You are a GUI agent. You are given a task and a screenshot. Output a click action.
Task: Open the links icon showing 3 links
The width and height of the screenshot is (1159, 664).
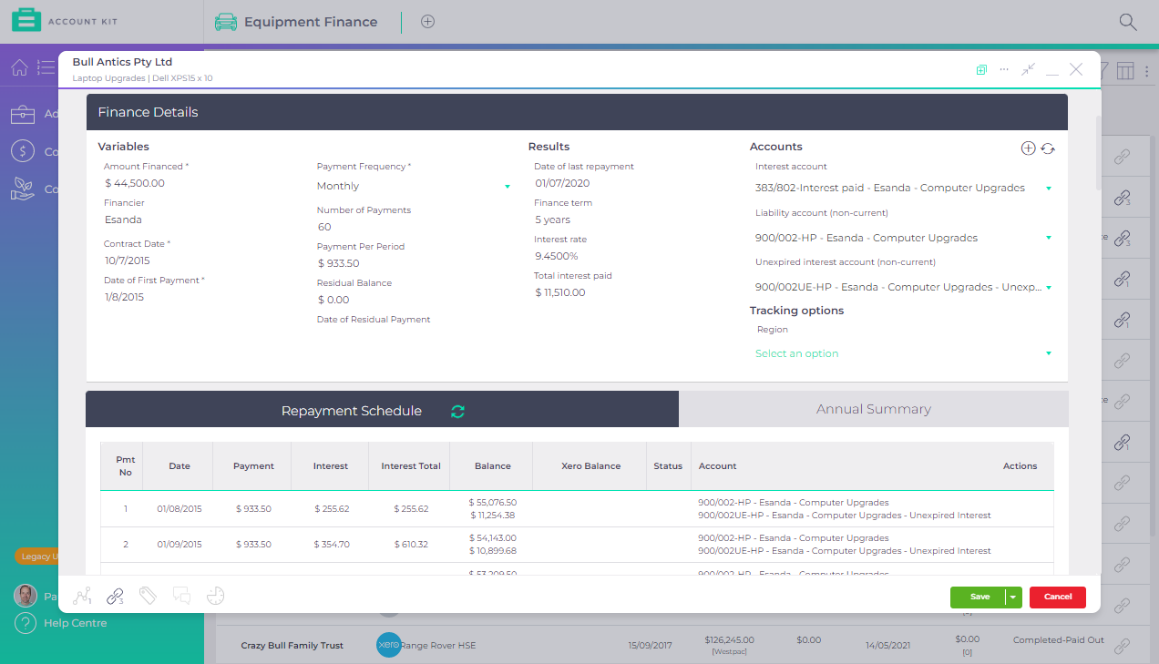(x=115, y=596)
